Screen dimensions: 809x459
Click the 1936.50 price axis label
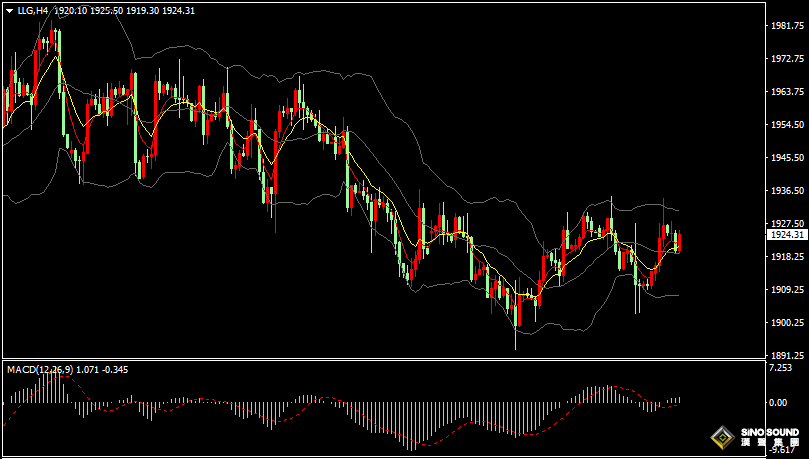tap(788, 190)
